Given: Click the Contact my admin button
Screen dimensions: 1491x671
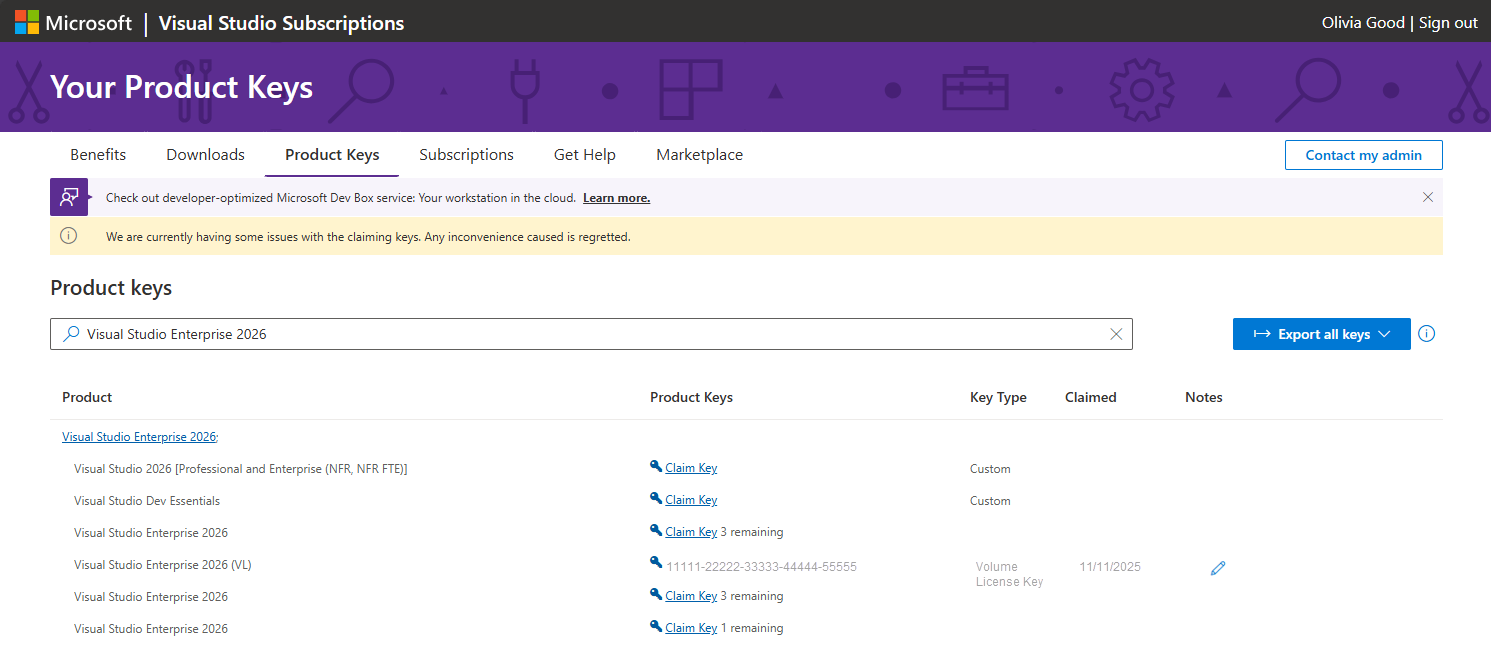Looking at the screenshot, I should coord(1363,155).
